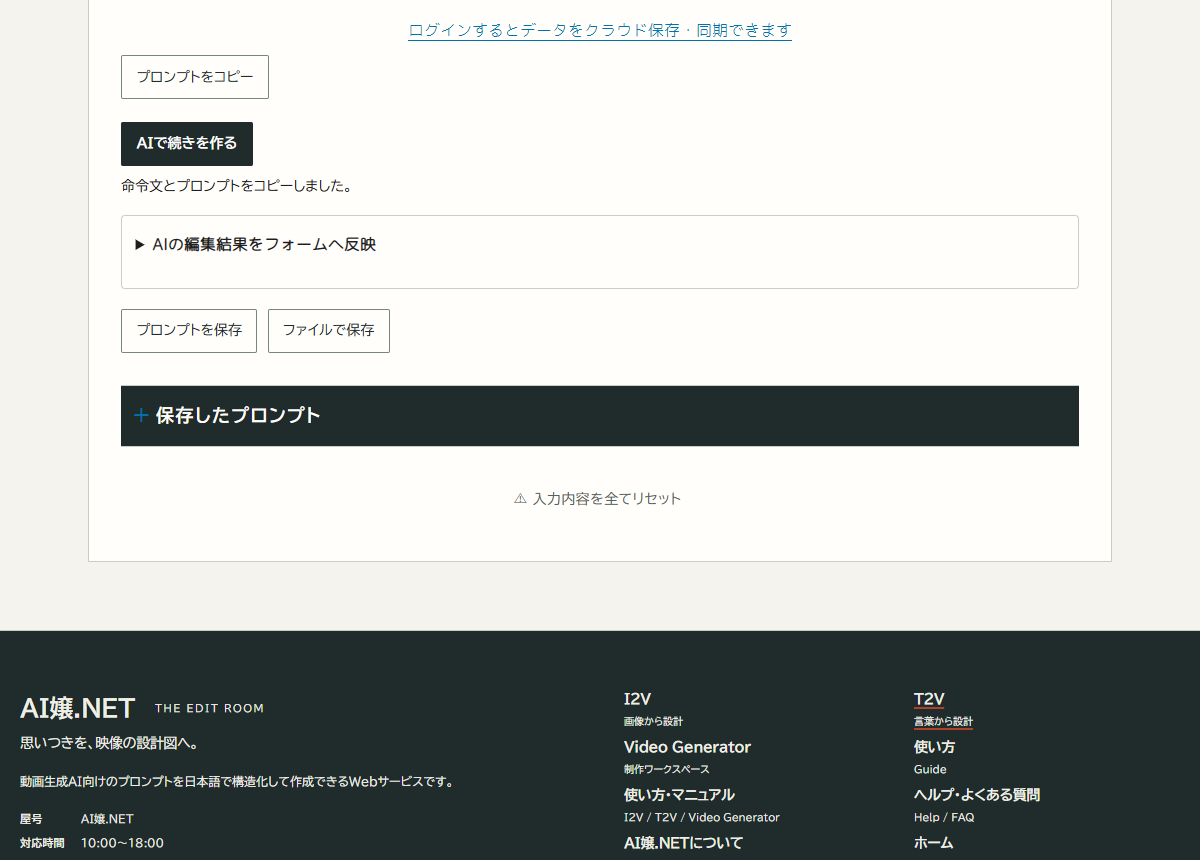Image resolution: width=1200 pixels, height=860 pixels.
Task: Open the T2V footer link
Action: click(929, 699)
